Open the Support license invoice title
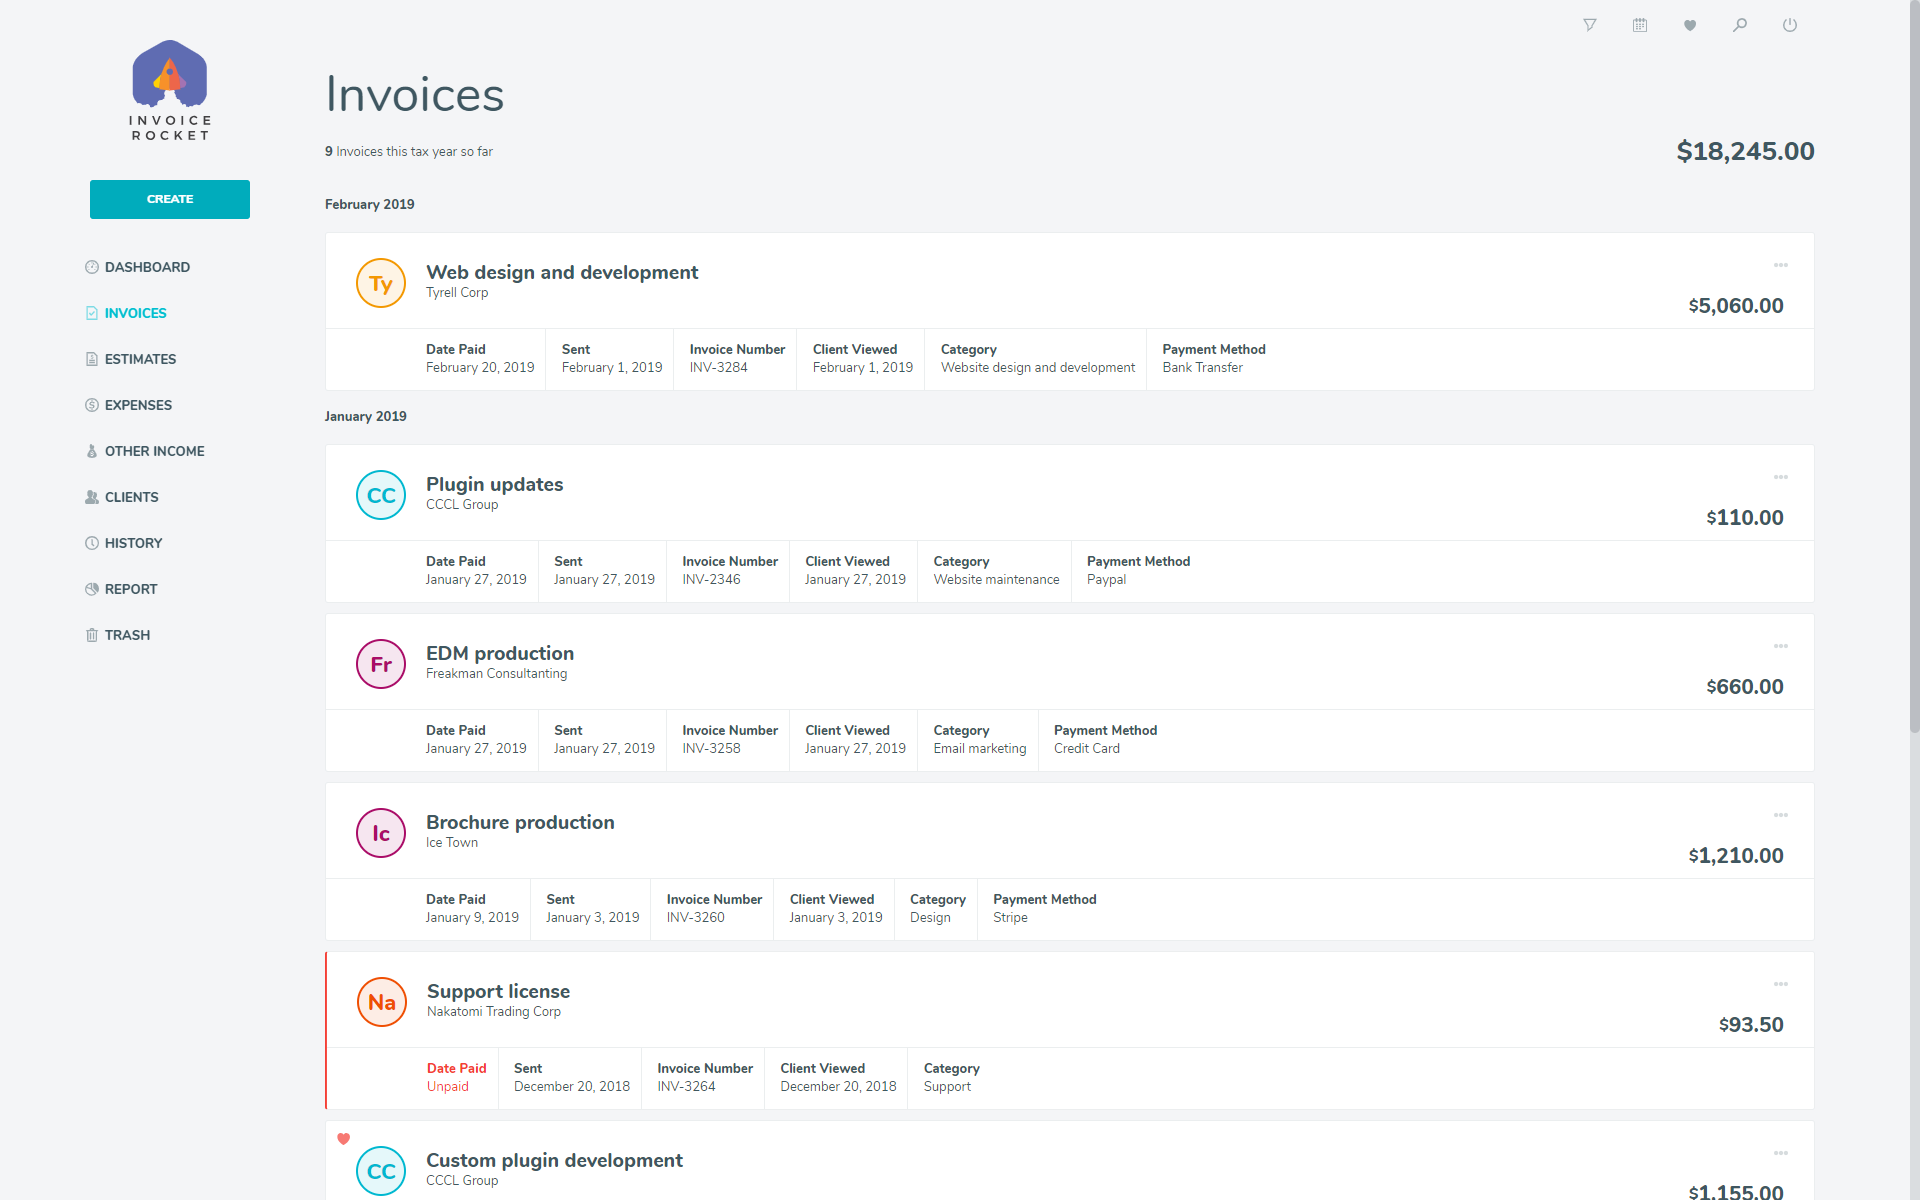This screenshot has width=1920, height=1200. pyautogui.click(x=498, y=991)
